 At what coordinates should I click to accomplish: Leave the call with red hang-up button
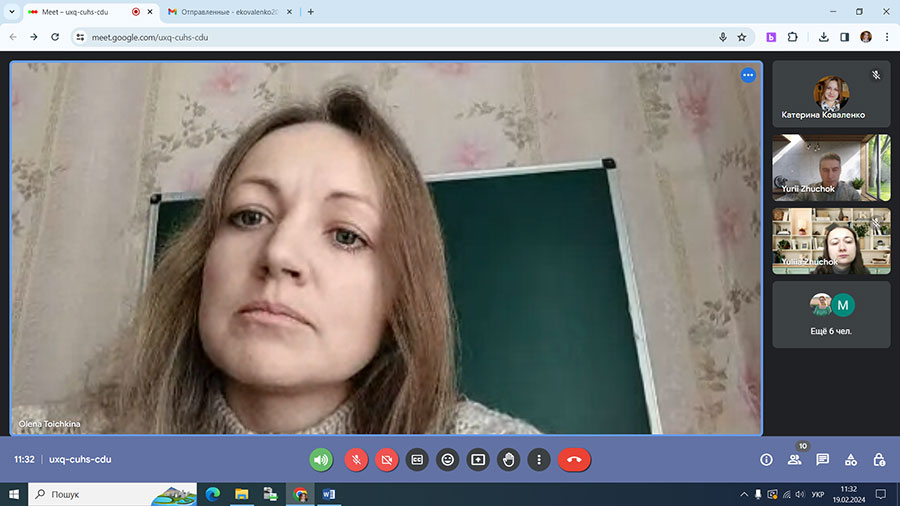(574, 460)
